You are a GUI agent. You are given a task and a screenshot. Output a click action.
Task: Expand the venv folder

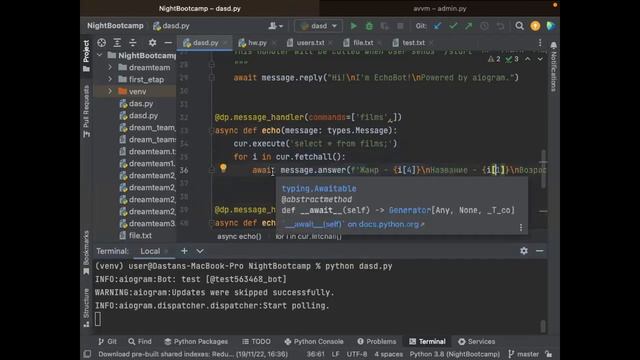(x=110, y=91)
